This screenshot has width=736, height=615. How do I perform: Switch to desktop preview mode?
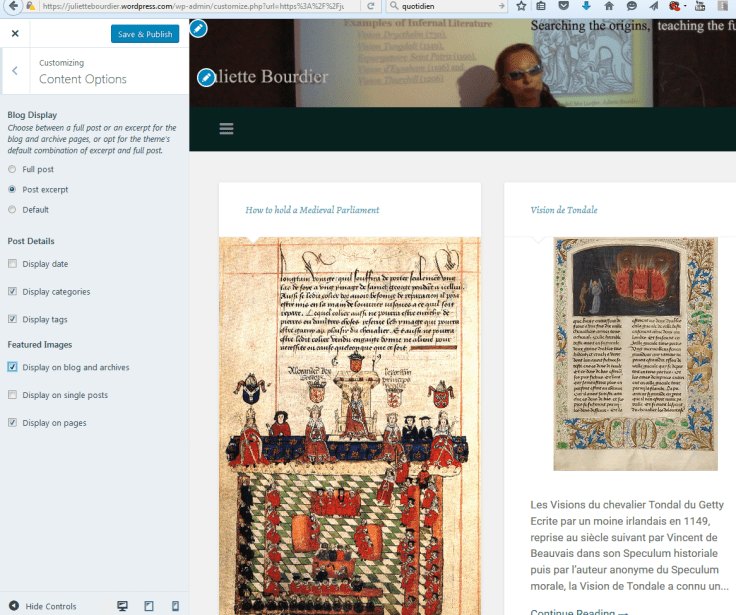pyautogui.click(x=123, y=606)
